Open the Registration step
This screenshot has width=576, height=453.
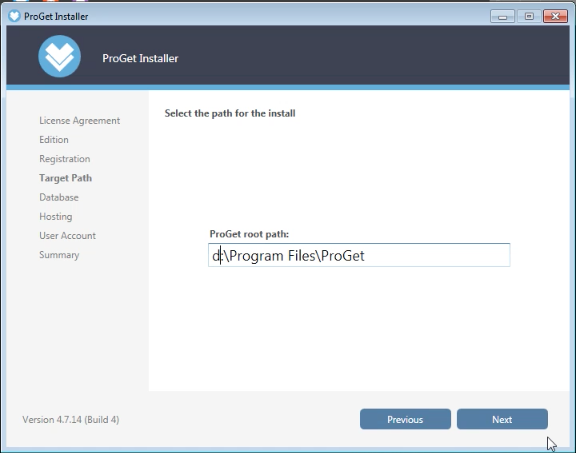(65, 159)
